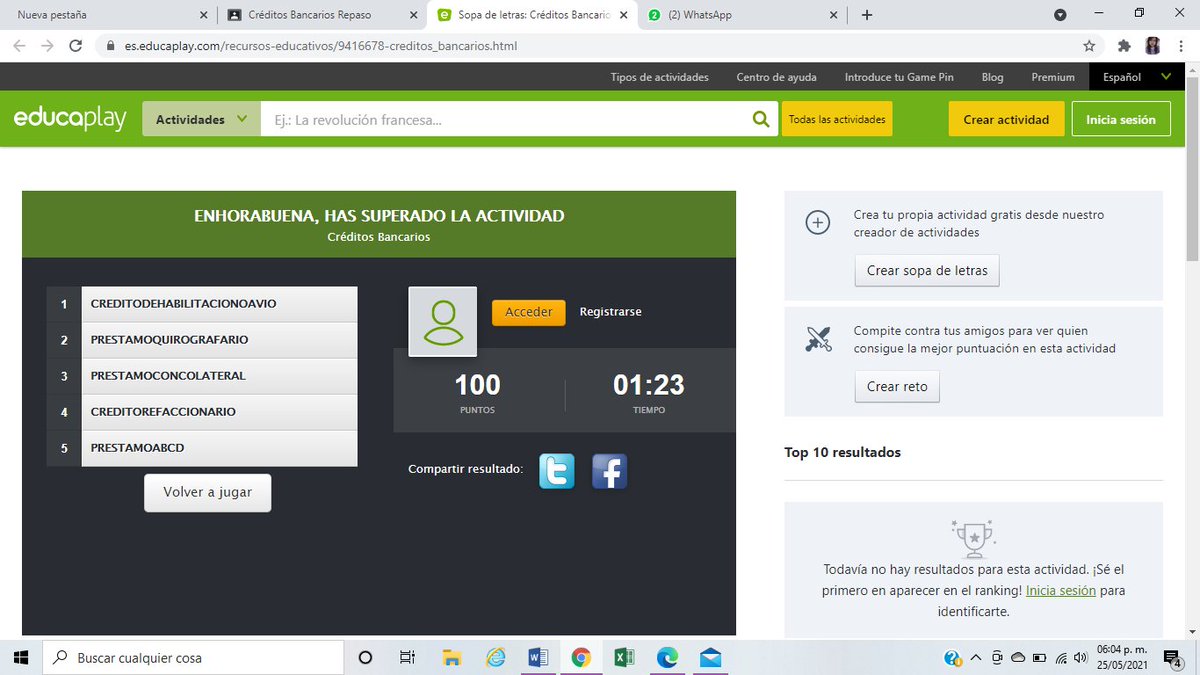This screenshot has height=675, width=1200.
Task: Open Internet Explorer from taskbar
Action: pos(495,657)
